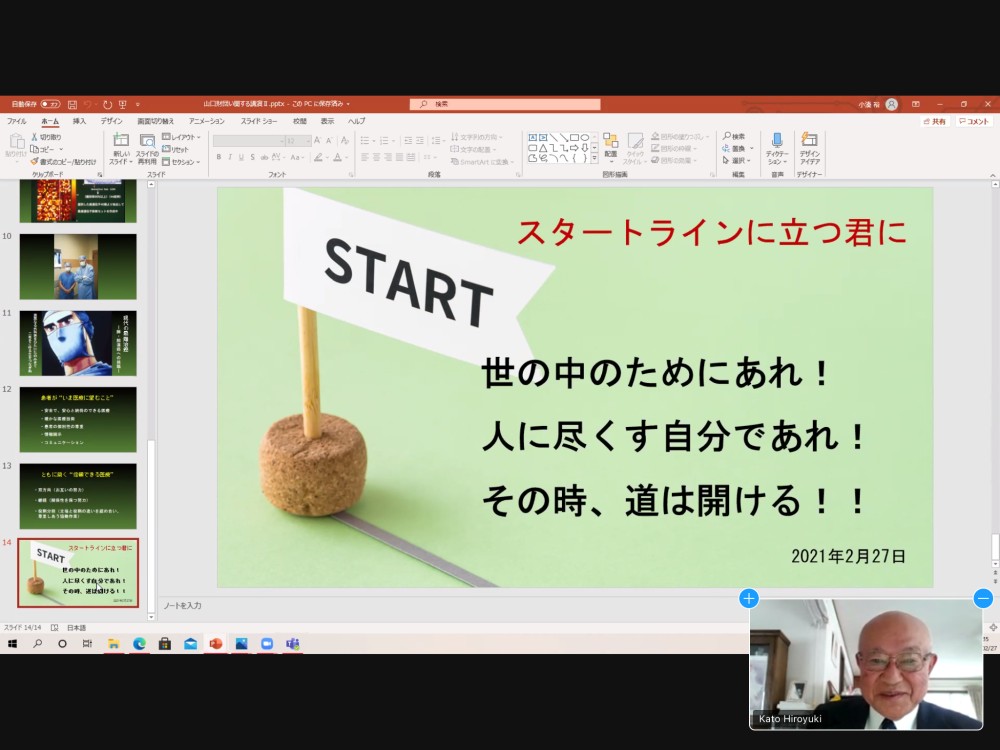Viewport: 1000px width, 750px height.
Task: Open the File (ファイル) tab
Action: coord(17,121)
